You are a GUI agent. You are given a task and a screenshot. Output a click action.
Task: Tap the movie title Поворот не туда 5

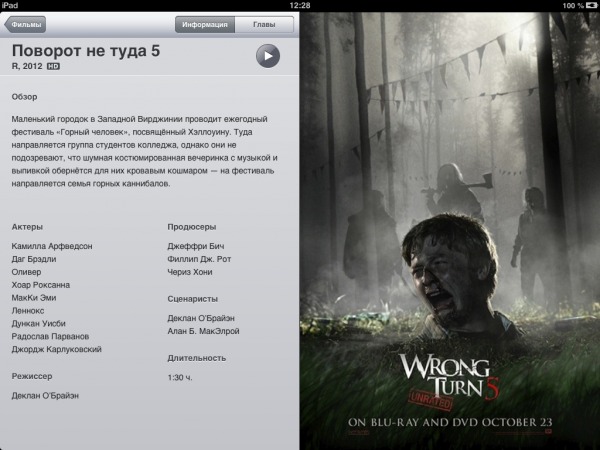pyautogui.click(x=86, y=51)
